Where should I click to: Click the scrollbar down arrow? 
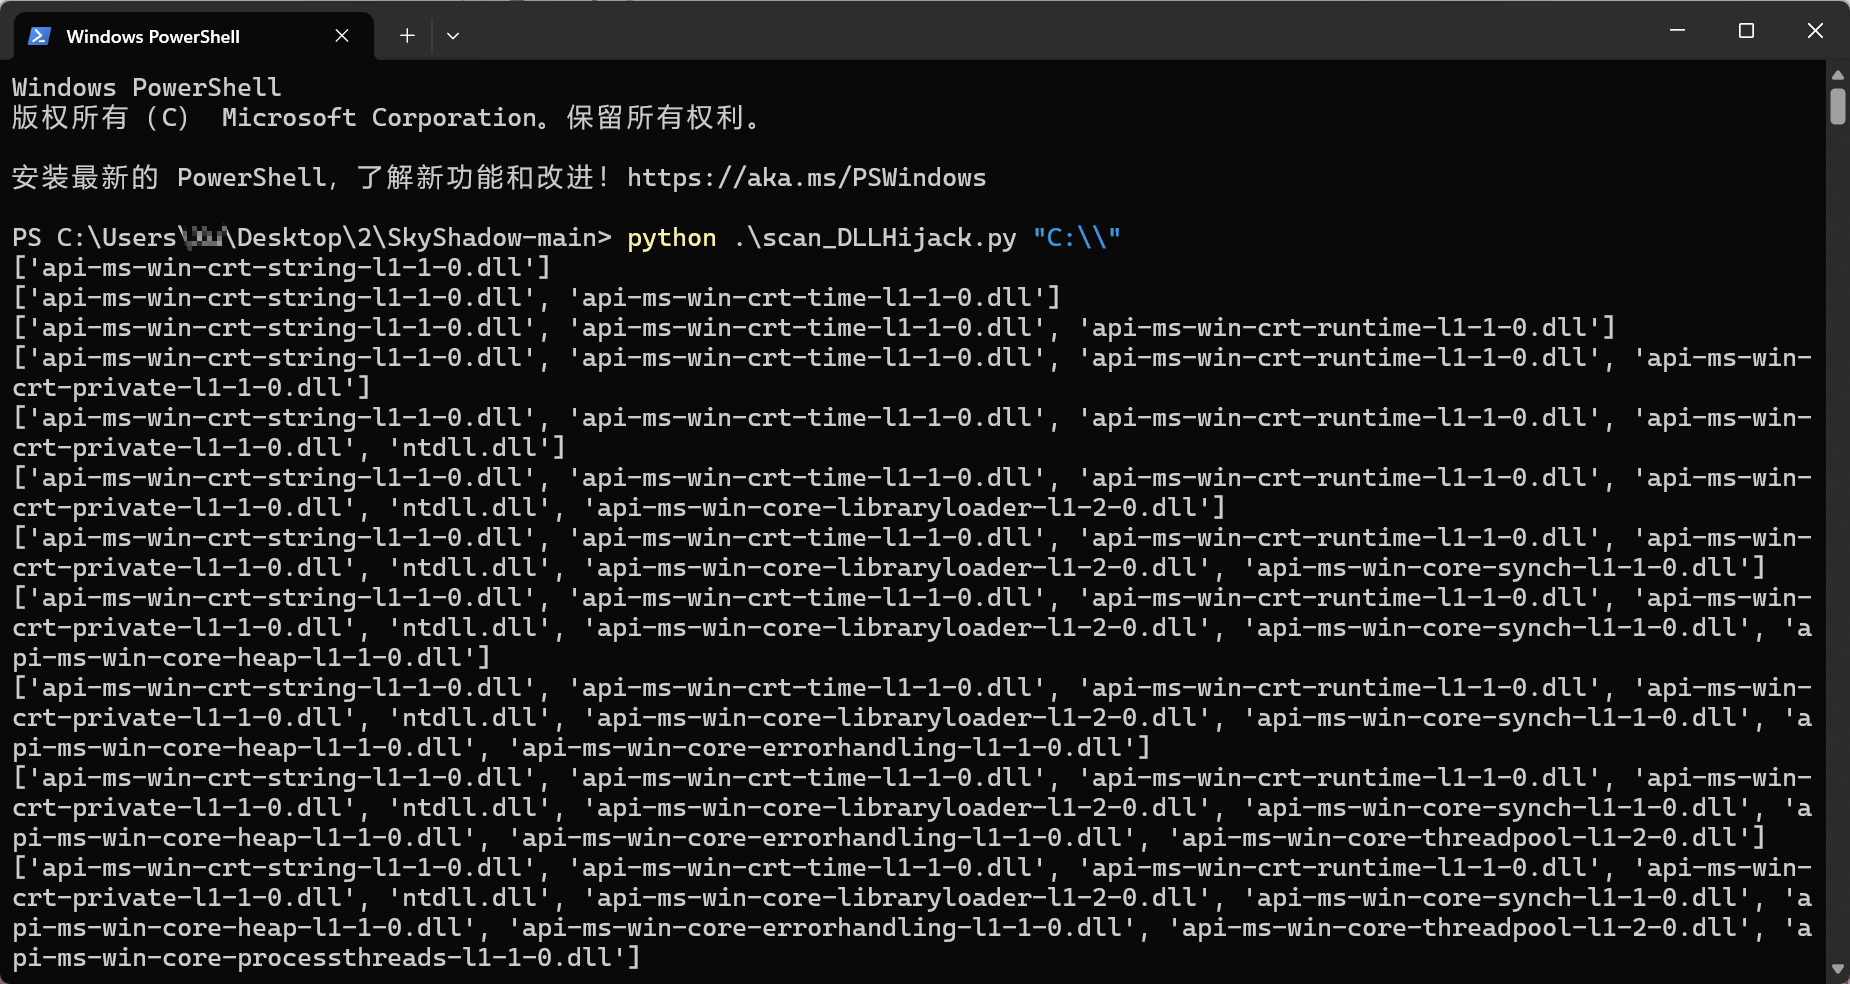(x=1837, y=969)
